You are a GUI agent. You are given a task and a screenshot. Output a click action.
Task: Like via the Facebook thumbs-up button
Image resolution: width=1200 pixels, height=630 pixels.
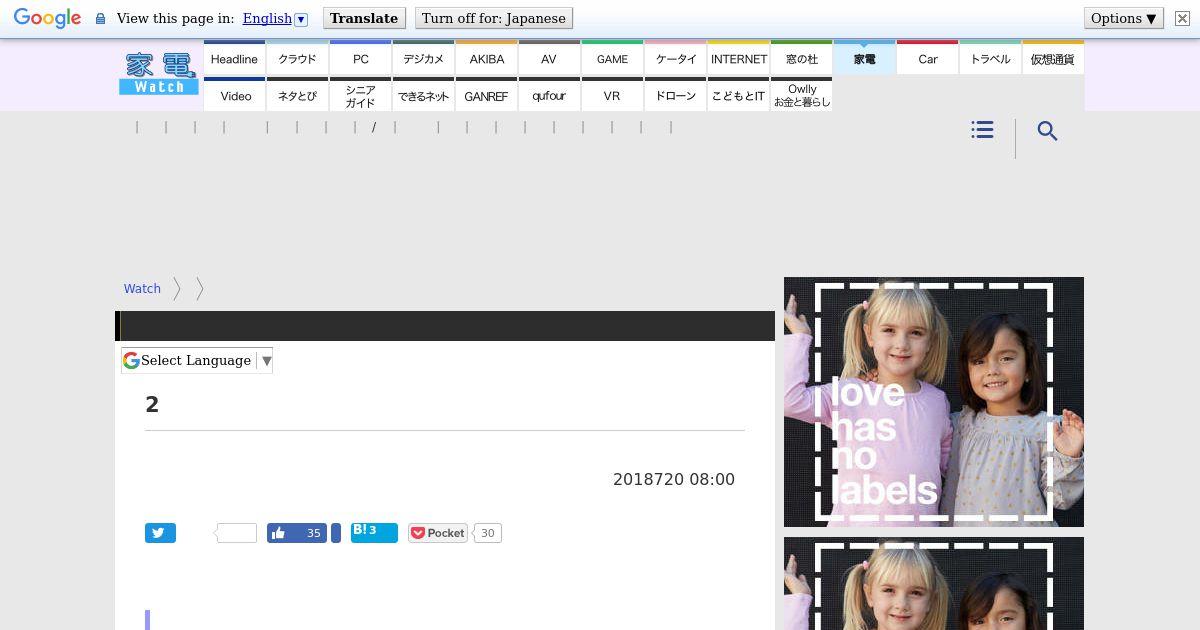pyautogui.click(x=297, y=533)
